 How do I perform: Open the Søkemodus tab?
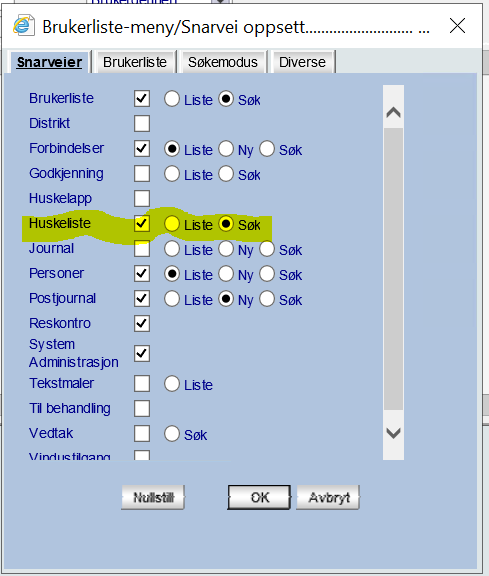point(223,62)
